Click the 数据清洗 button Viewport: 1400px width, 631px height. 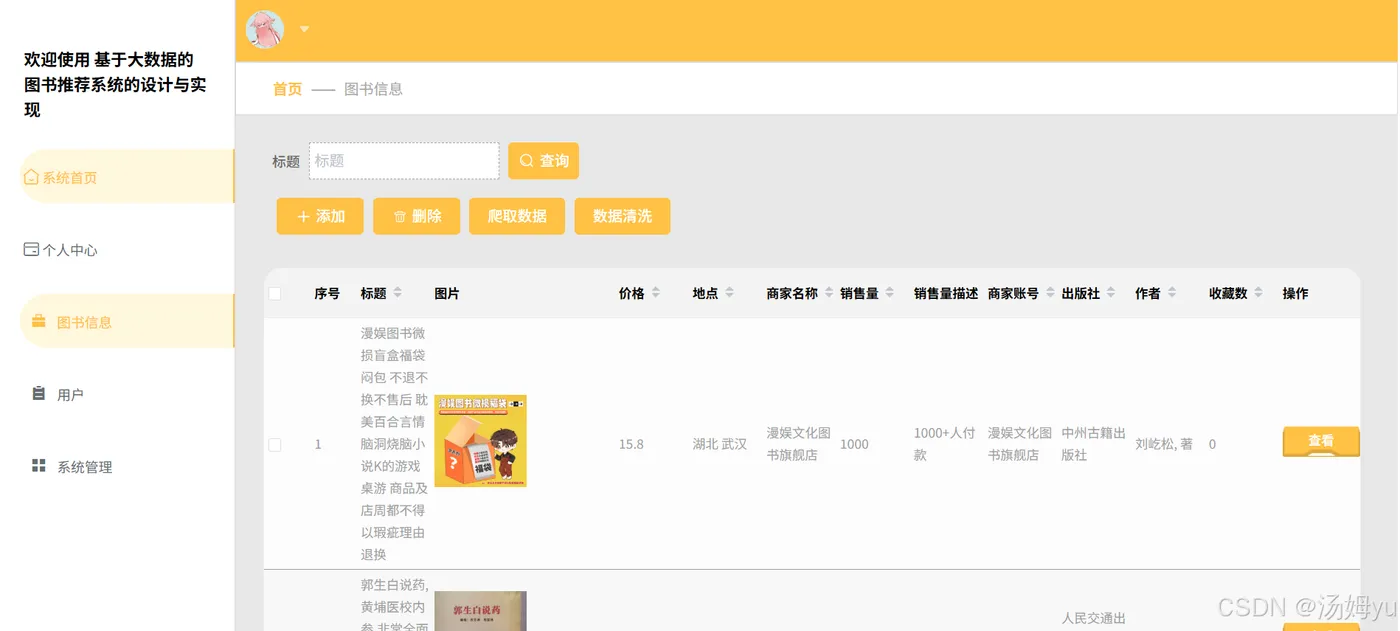(x=622, y=216)
